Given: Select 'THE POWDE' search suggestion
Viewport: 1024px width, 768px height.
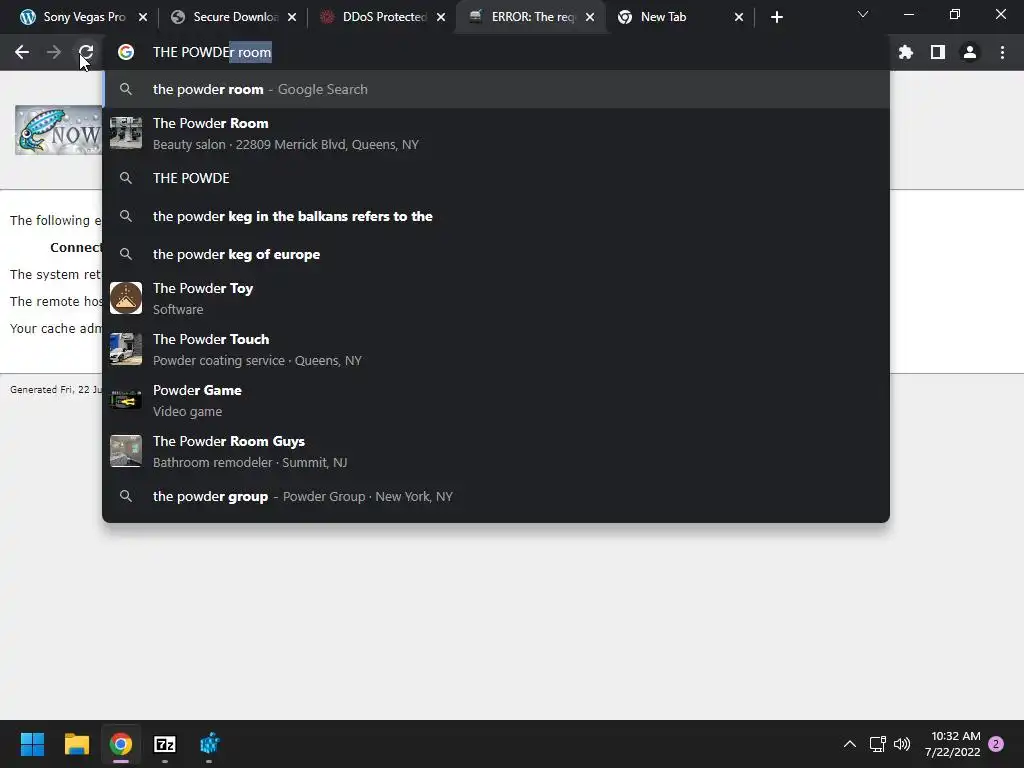Looking at the screenshot, I should [496, 178].
